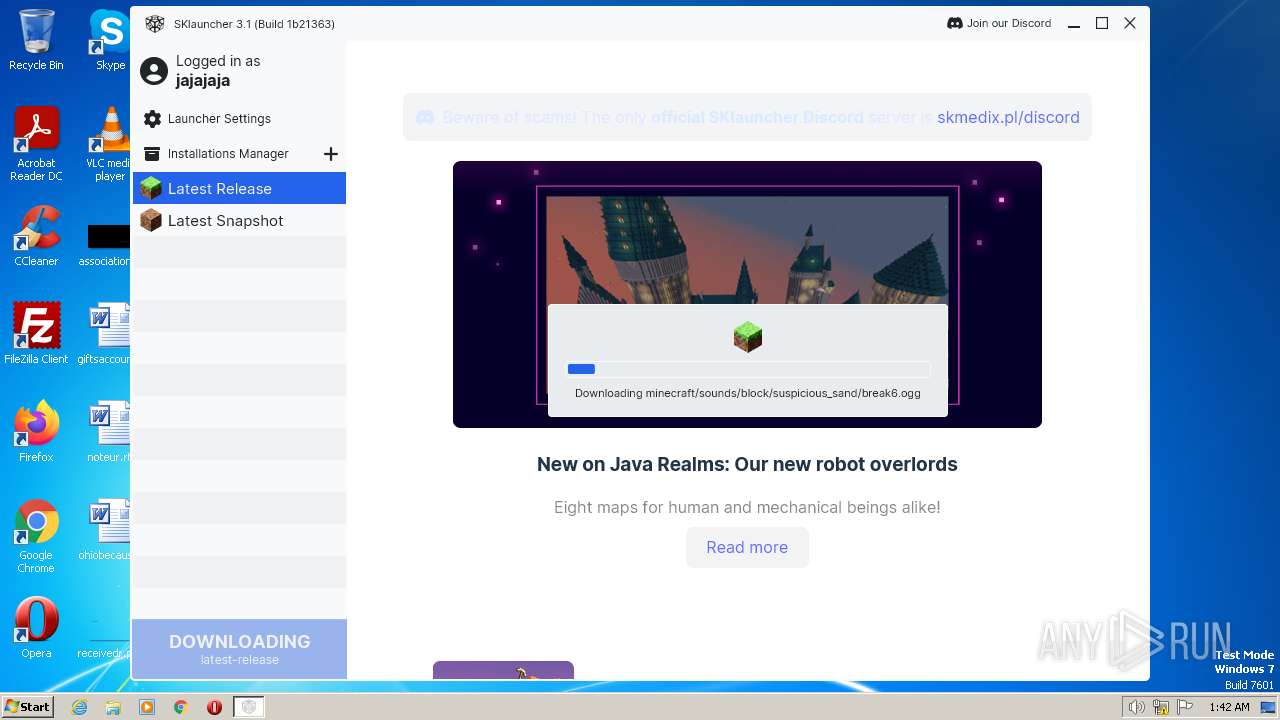Select the Latest Release installation
Screen dimensions: 1280x720
pyautogui.click(x=239, y=188)
